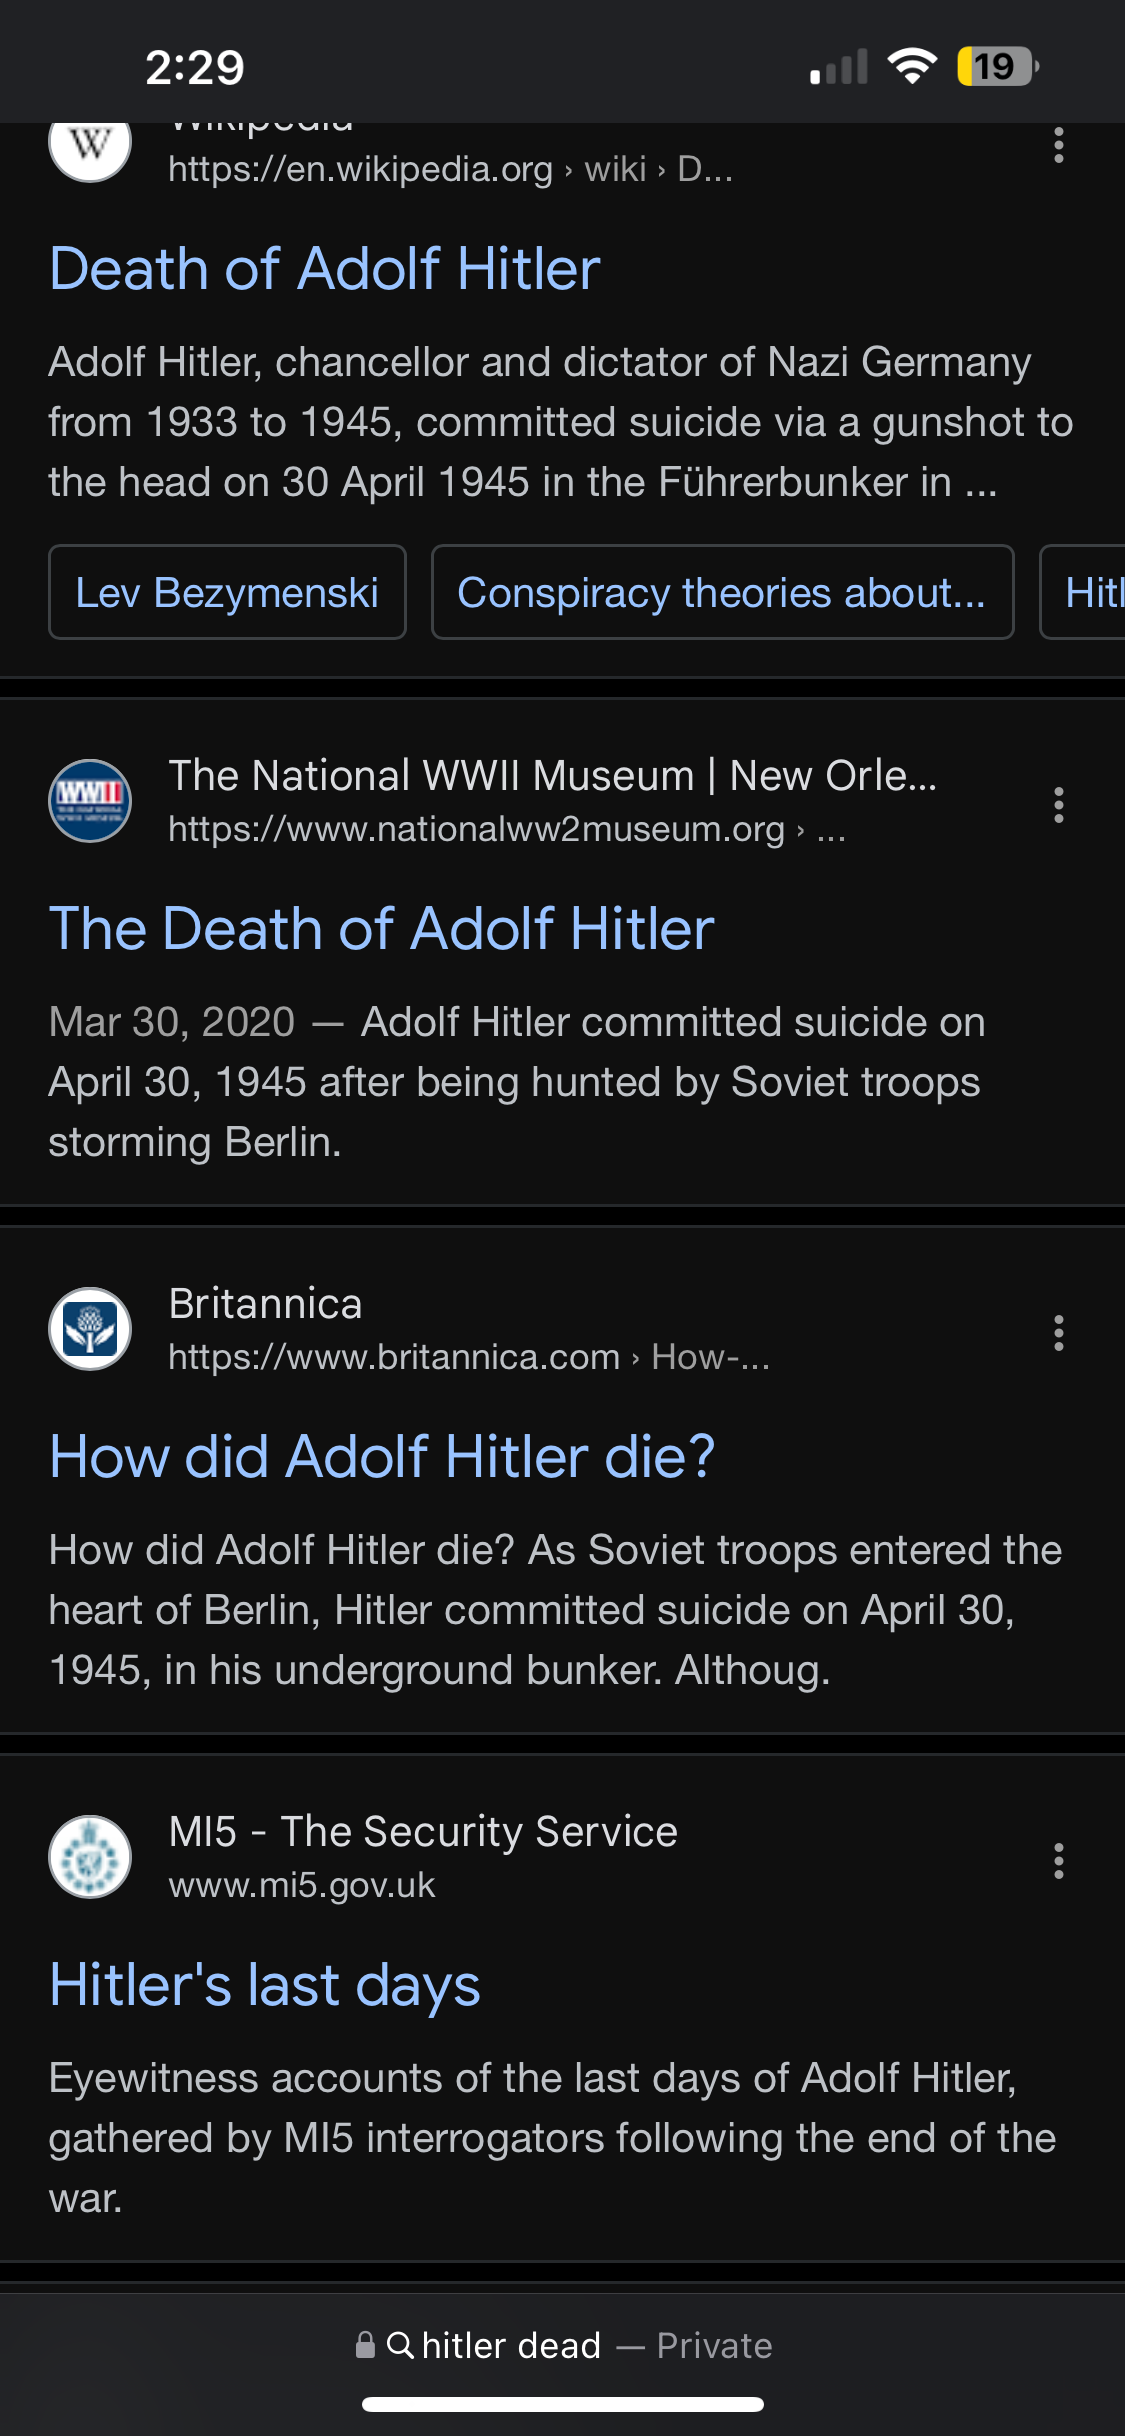
Task: Open "The Death of Adolf Hitler" article
Action: click(382, 929)
